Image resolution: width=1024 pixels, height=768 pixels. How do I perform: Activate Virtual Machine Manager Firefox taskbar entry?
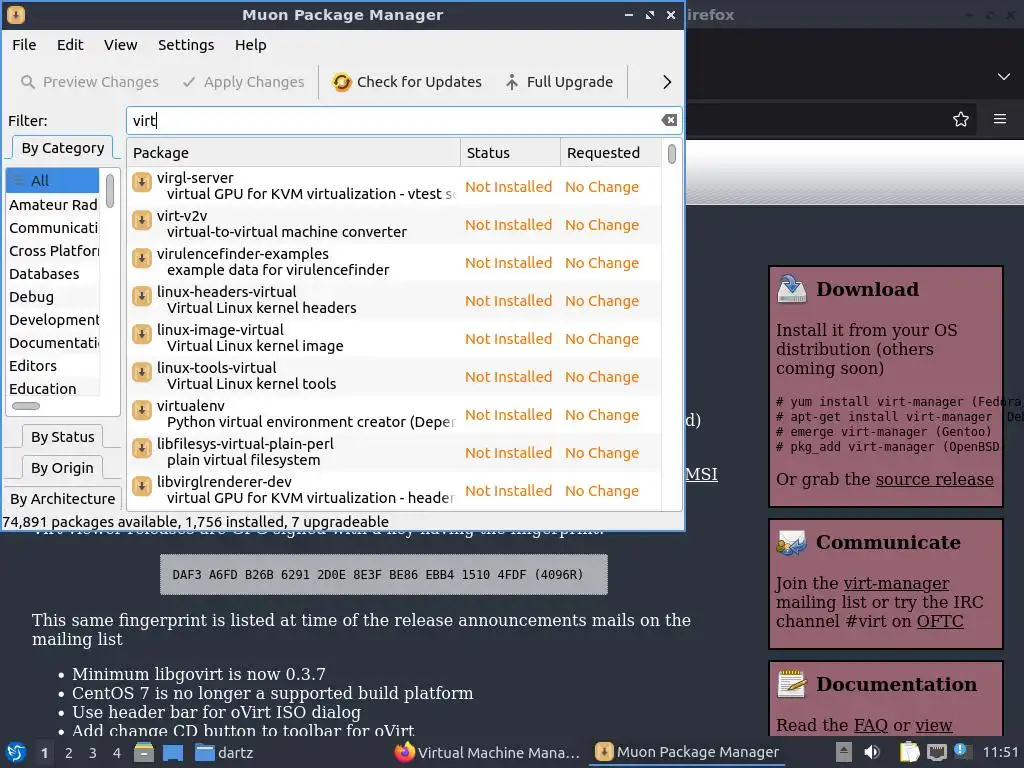(x=487, y=752)
